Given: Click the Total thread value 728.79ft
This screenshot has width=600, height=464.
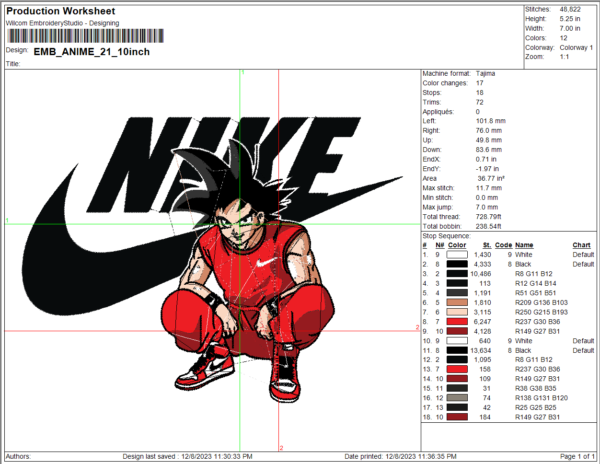Looking at the screenshot, I should click(x=489, y=217).
